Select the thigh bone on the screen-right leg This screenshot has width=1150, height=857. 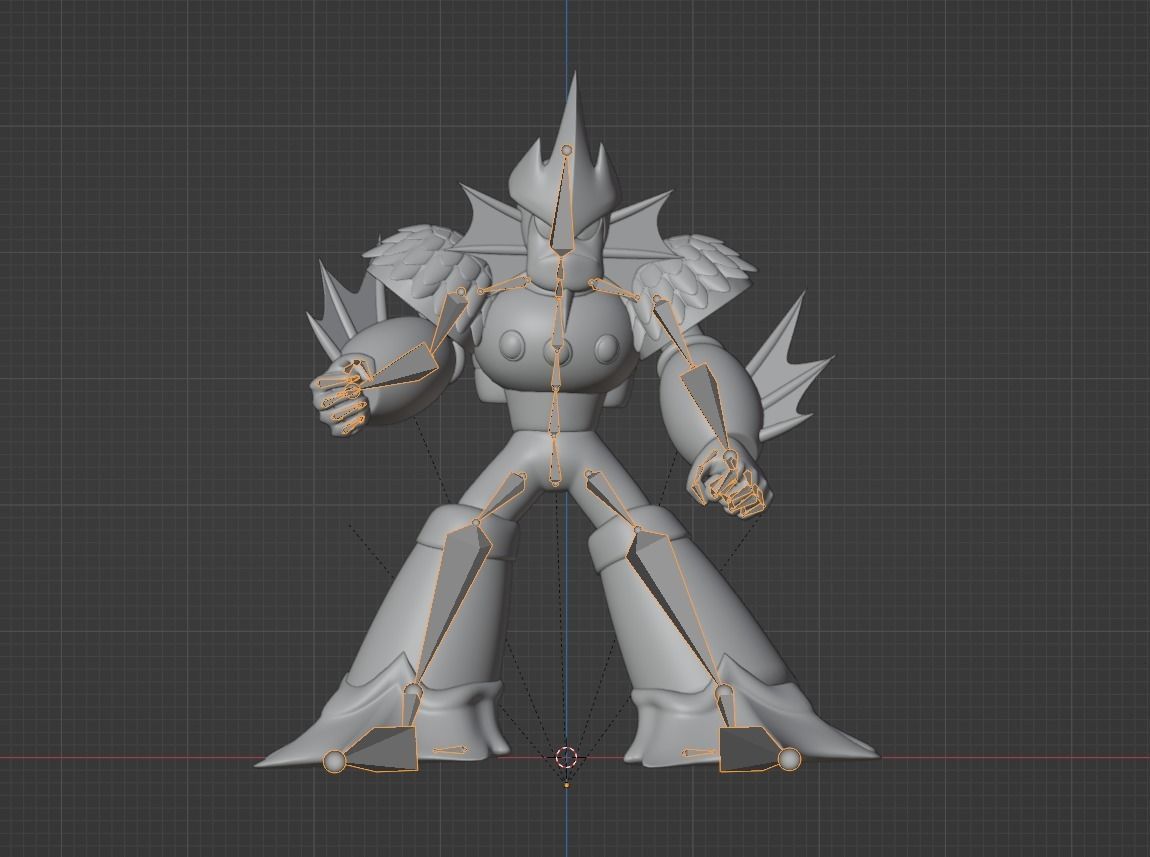611,499
